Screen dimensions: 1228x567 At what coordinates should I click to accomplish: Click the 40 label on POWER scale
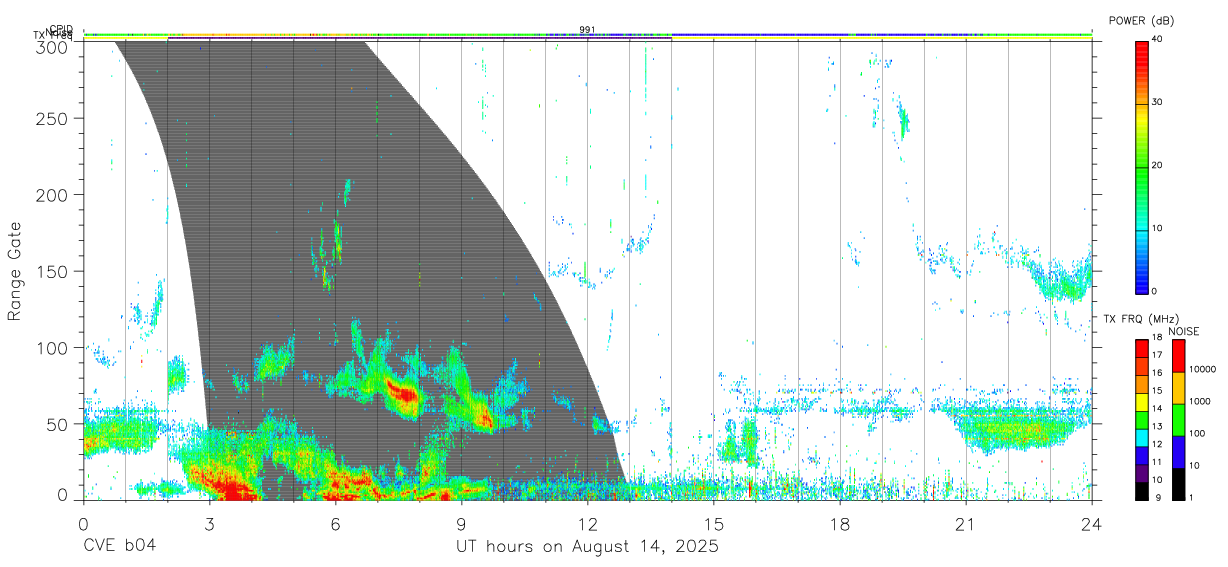pos(1158,39)
